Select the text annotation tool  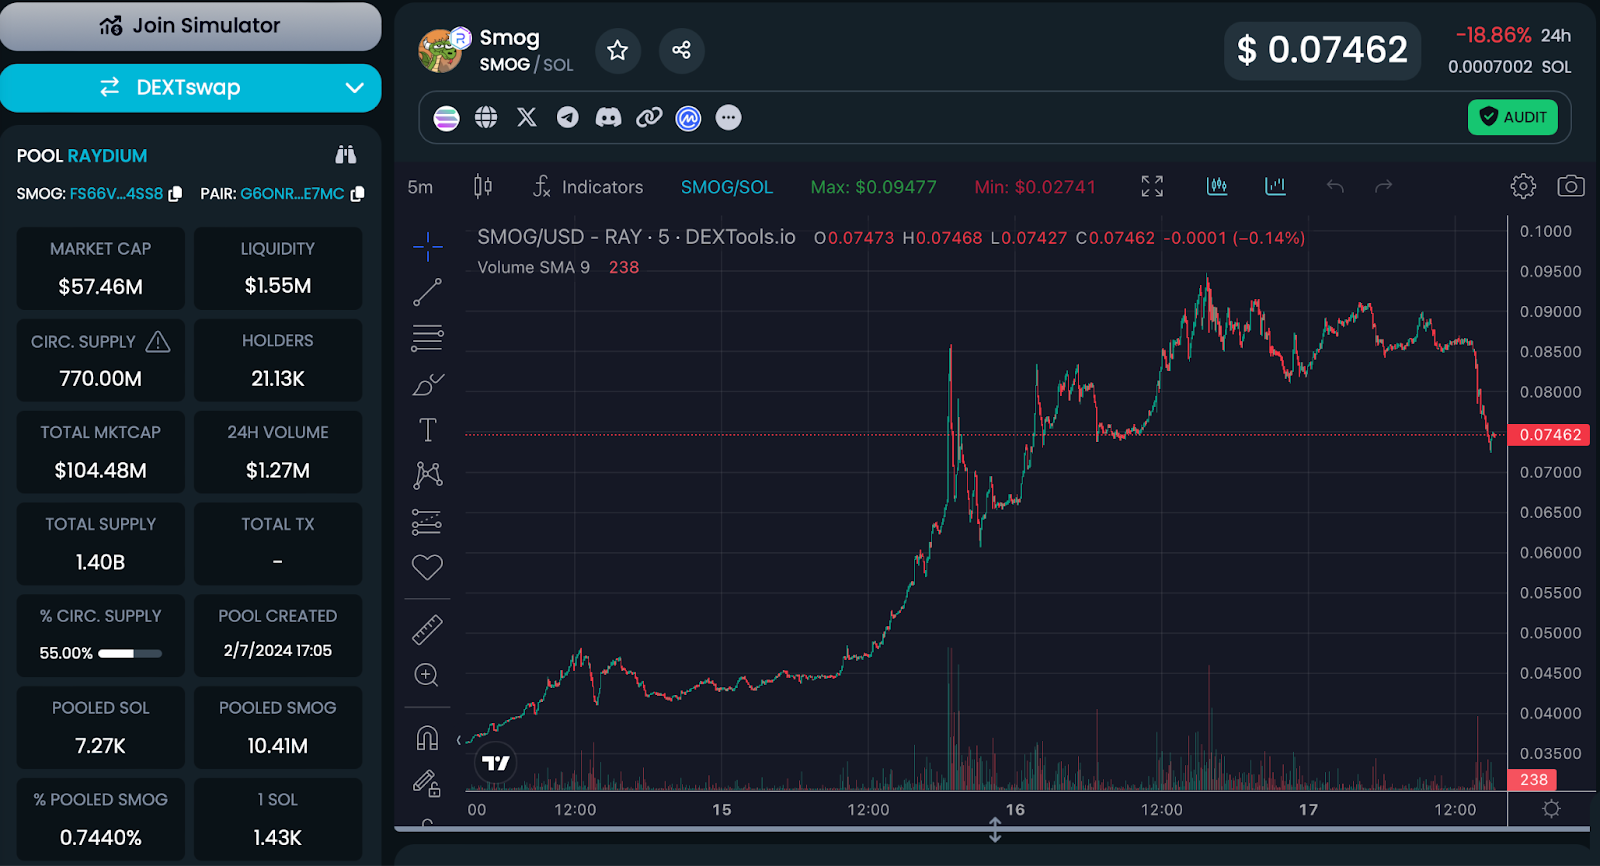coord(428,430)
